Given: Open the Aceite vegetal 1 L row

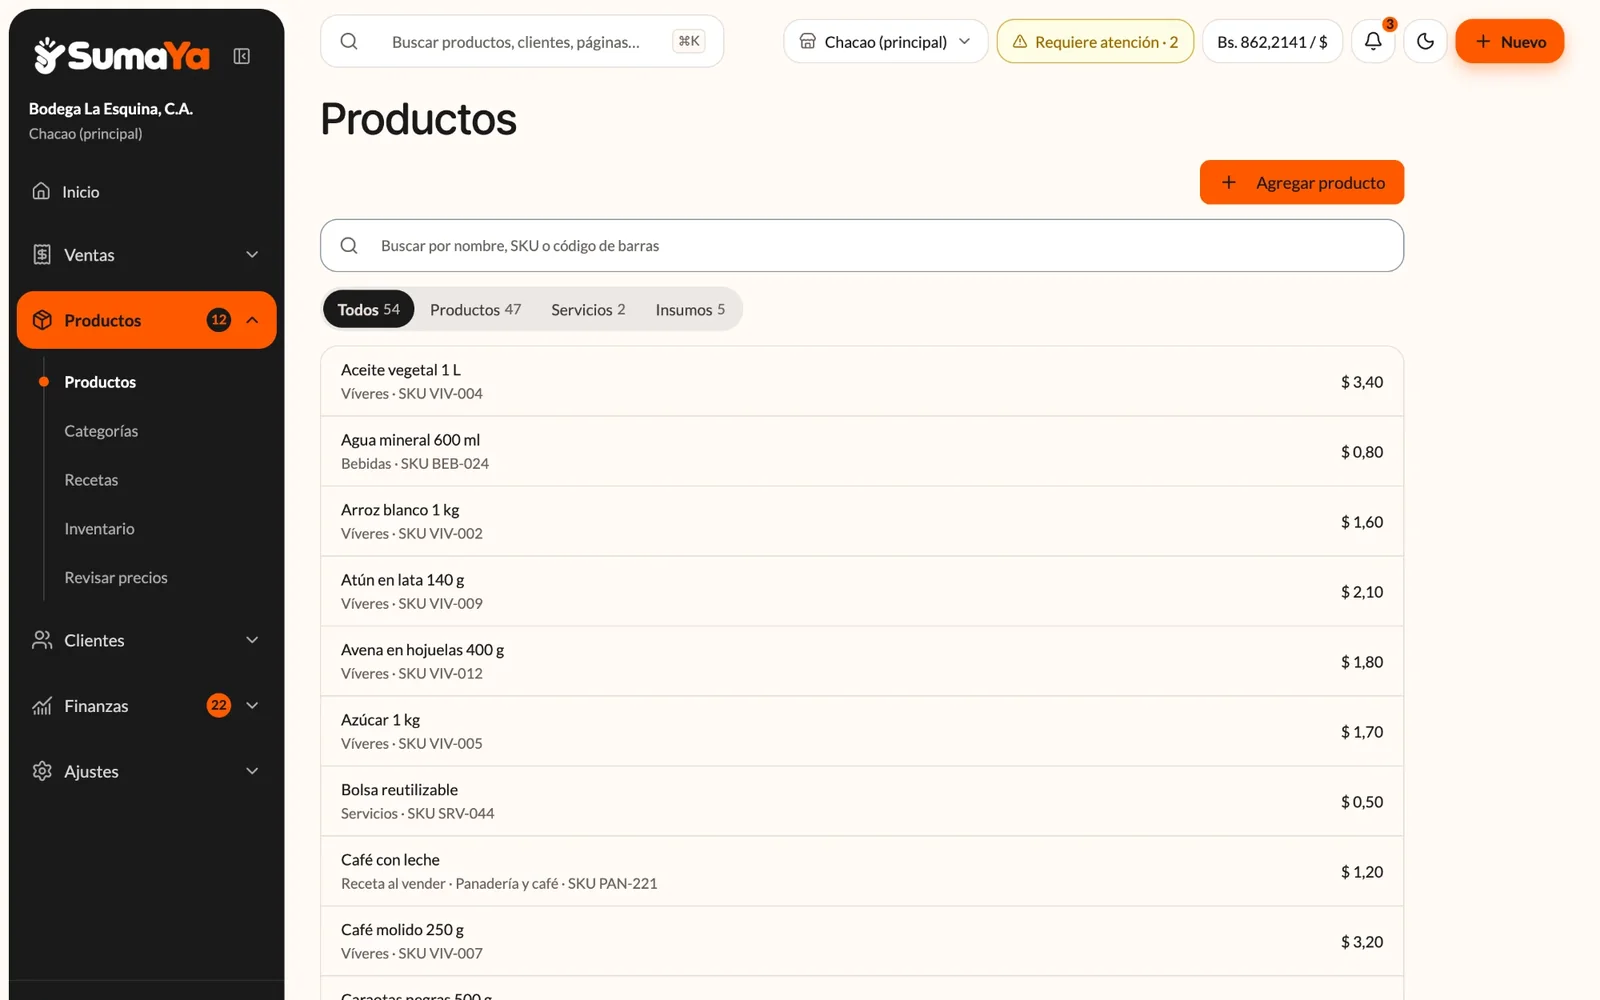Looking at the screenshot, I should click(x=862, y=381).
